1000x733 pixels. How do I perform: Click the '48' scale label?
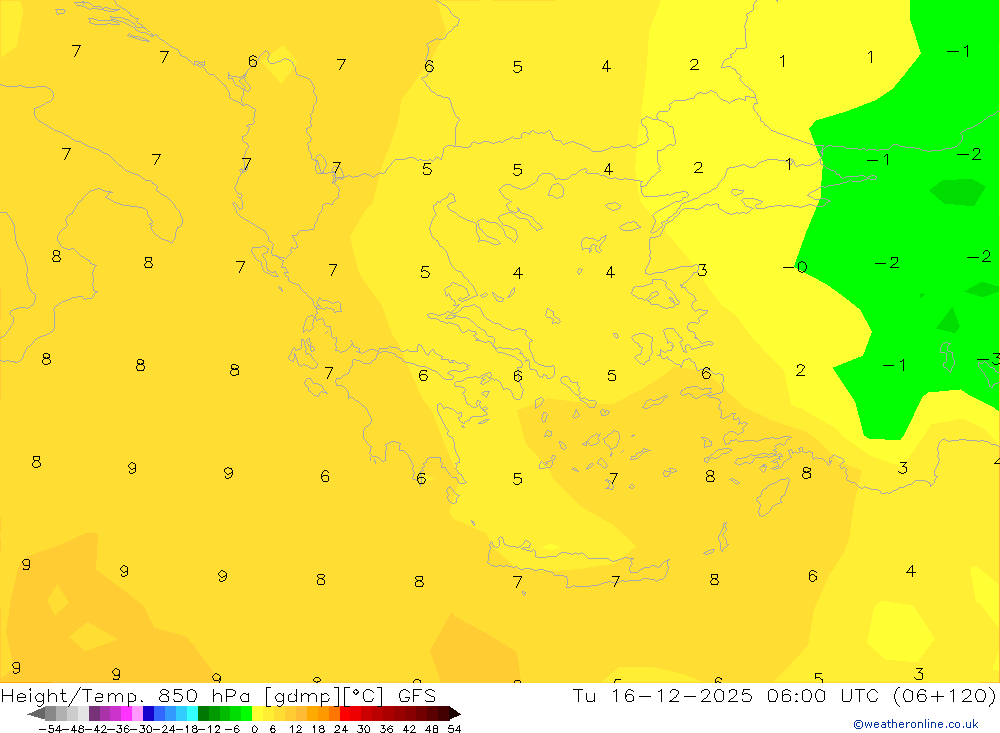point(432,729)
